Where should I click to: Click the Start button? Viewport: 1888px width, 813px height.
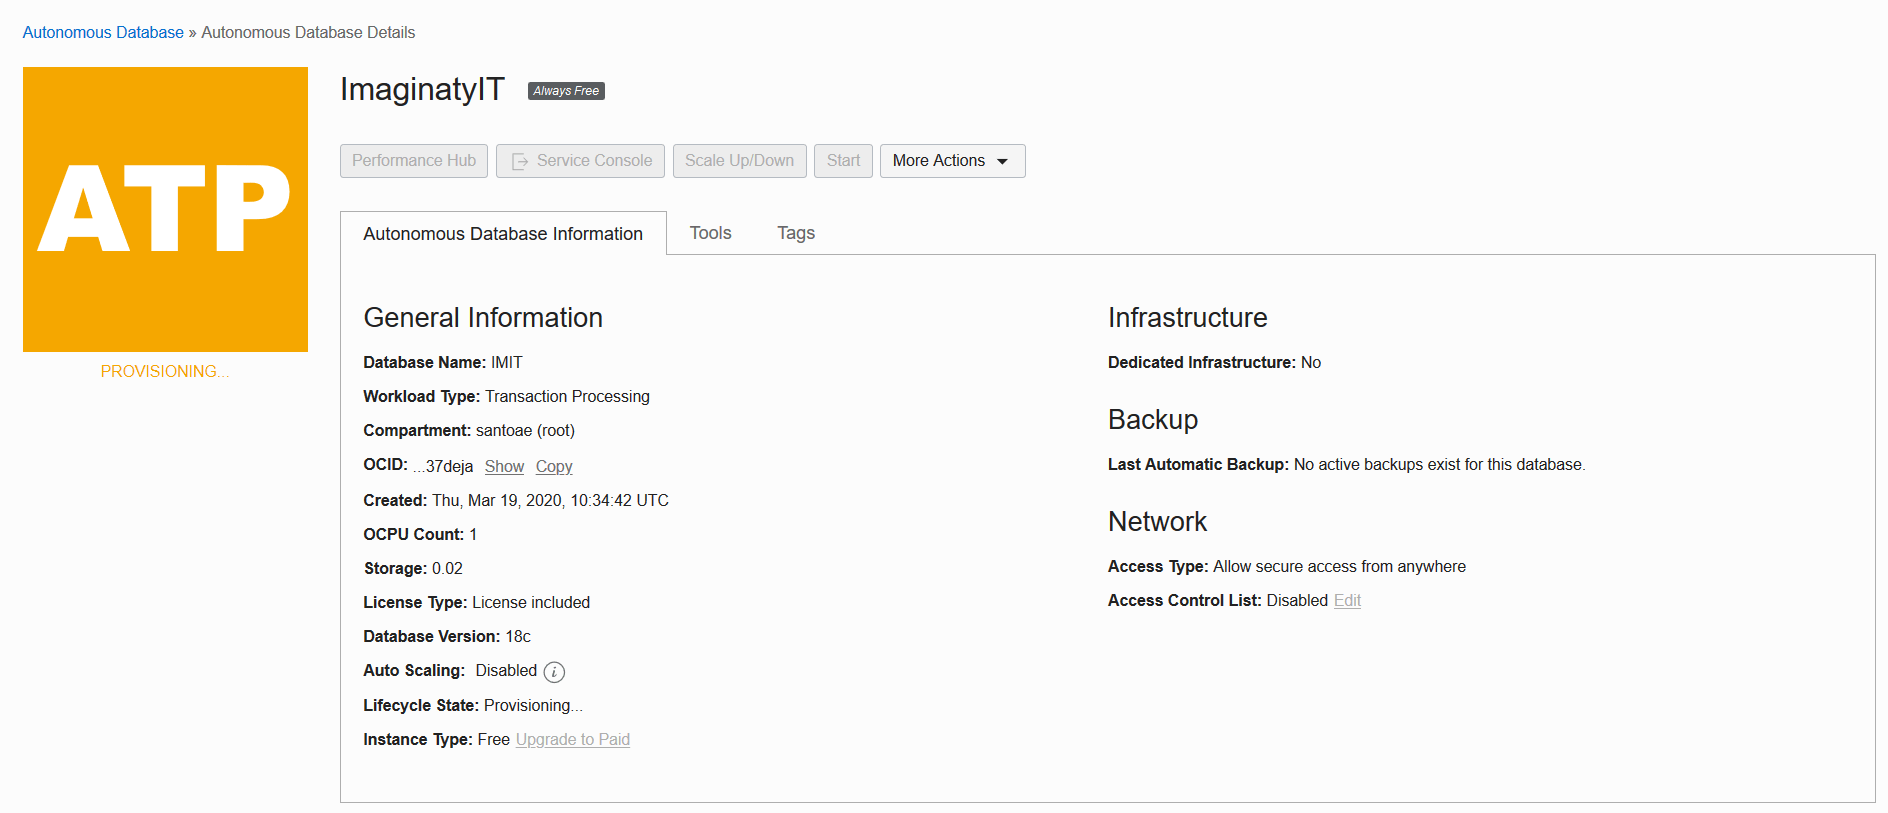point(843,161)
